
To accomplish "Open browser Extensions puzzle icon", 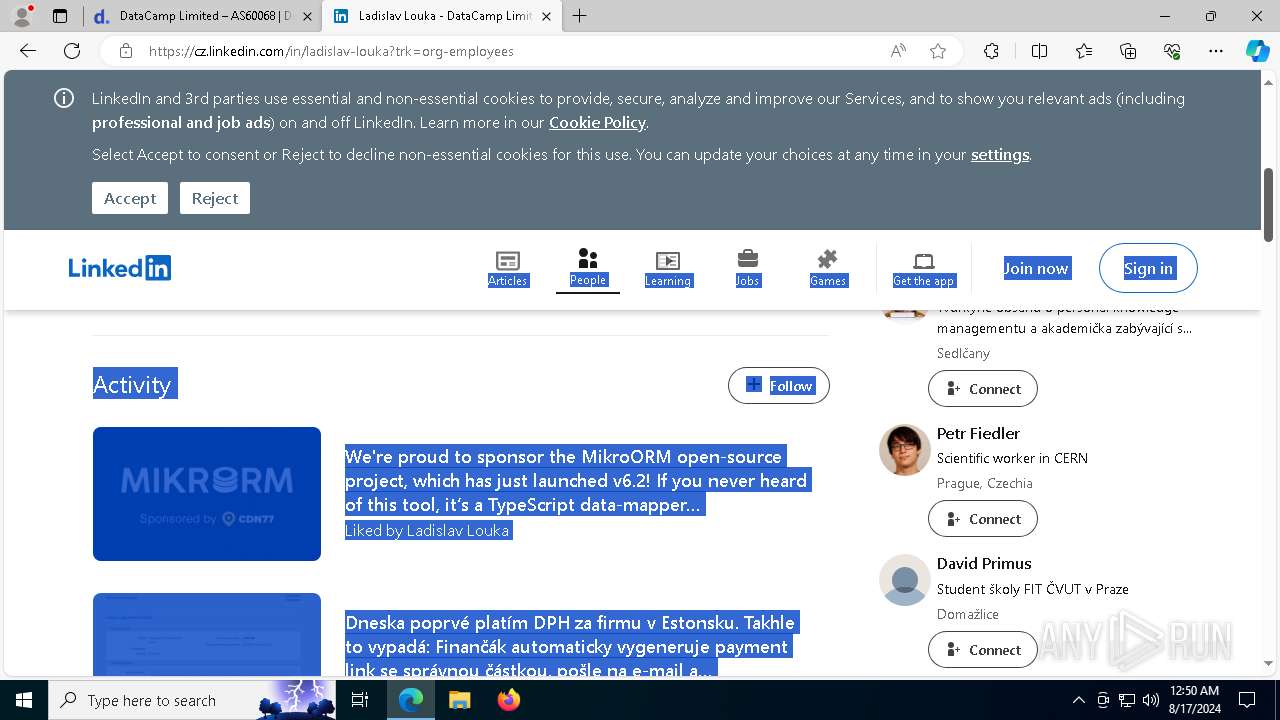I will (x=991, y=51).
